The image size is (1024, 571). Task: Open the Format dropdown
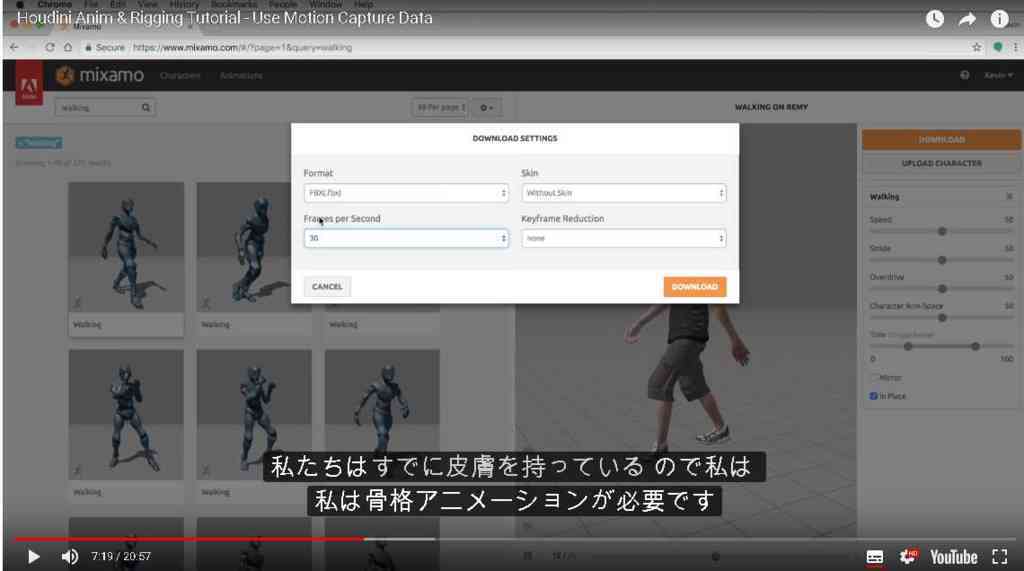tap(406, 193)
